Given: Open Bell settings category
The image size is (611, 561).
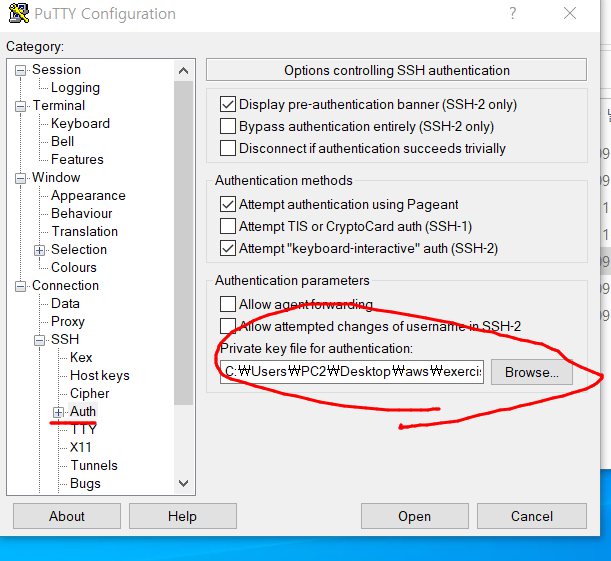Looking at the screenshot, I should point(62,141).
